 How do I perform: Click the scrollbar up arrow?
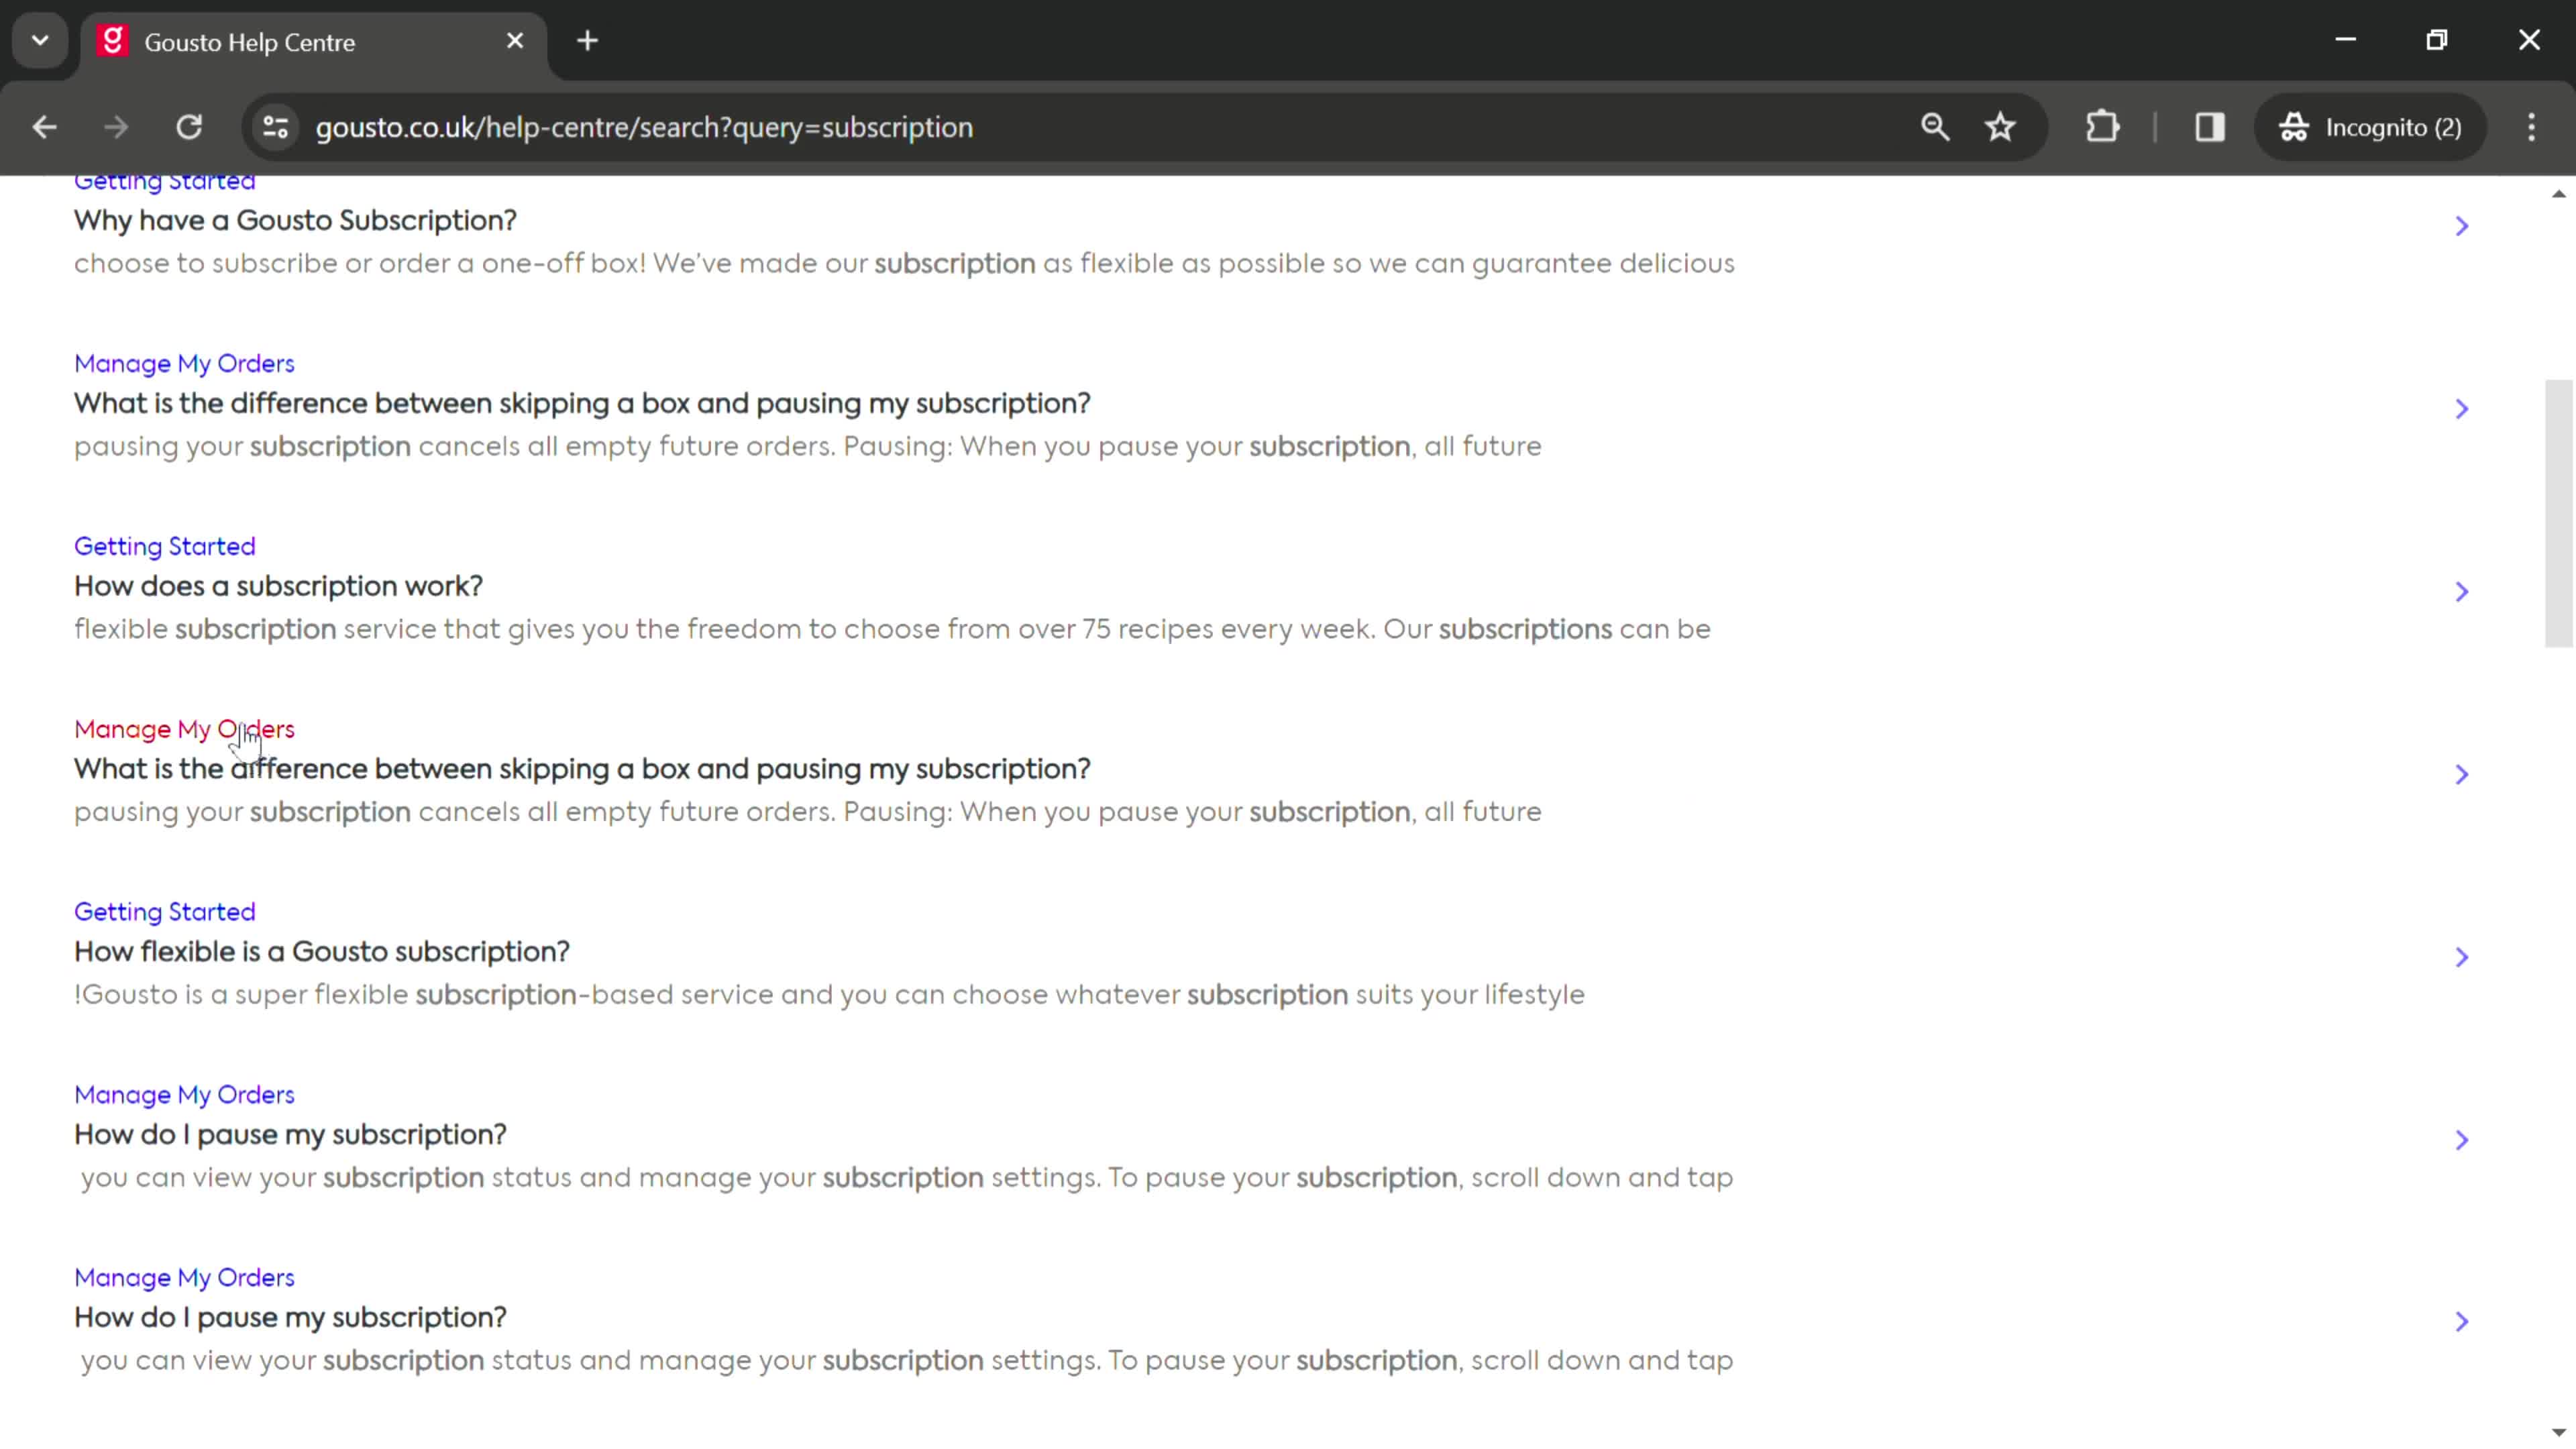pyautogui.click(x=2559, y=193)
